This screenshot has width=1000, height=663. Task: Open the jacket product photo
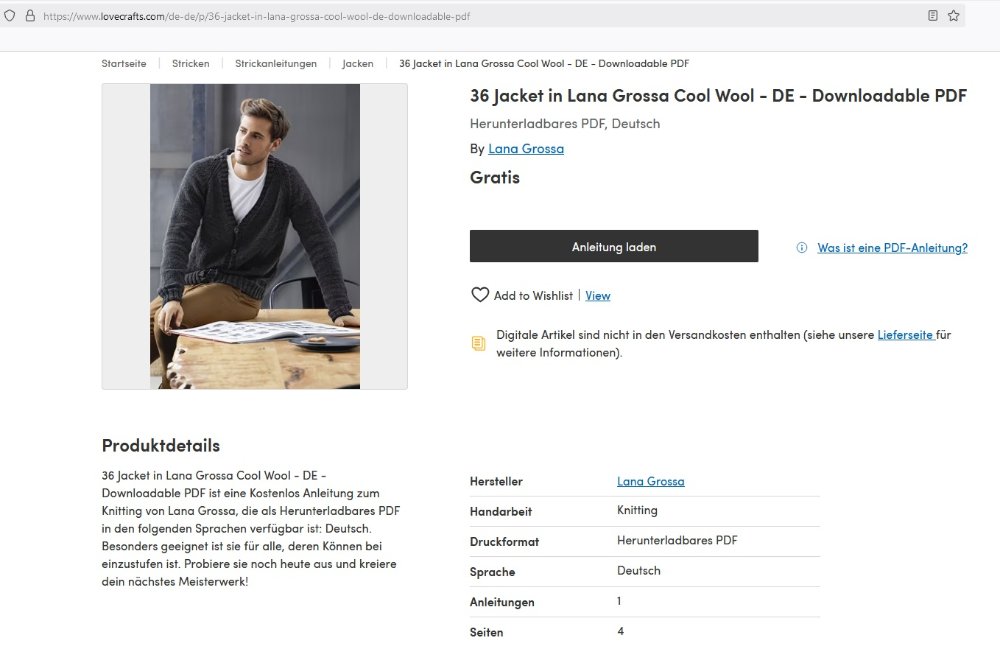point(254,237)
